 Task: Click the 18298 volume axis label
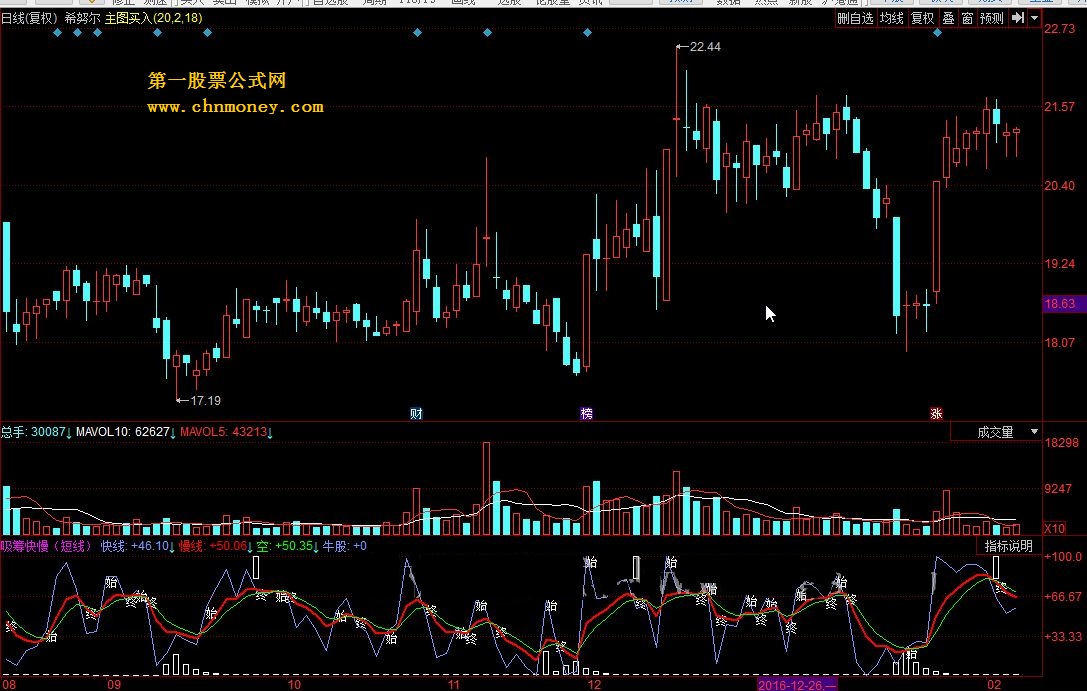pos(1061,443)
